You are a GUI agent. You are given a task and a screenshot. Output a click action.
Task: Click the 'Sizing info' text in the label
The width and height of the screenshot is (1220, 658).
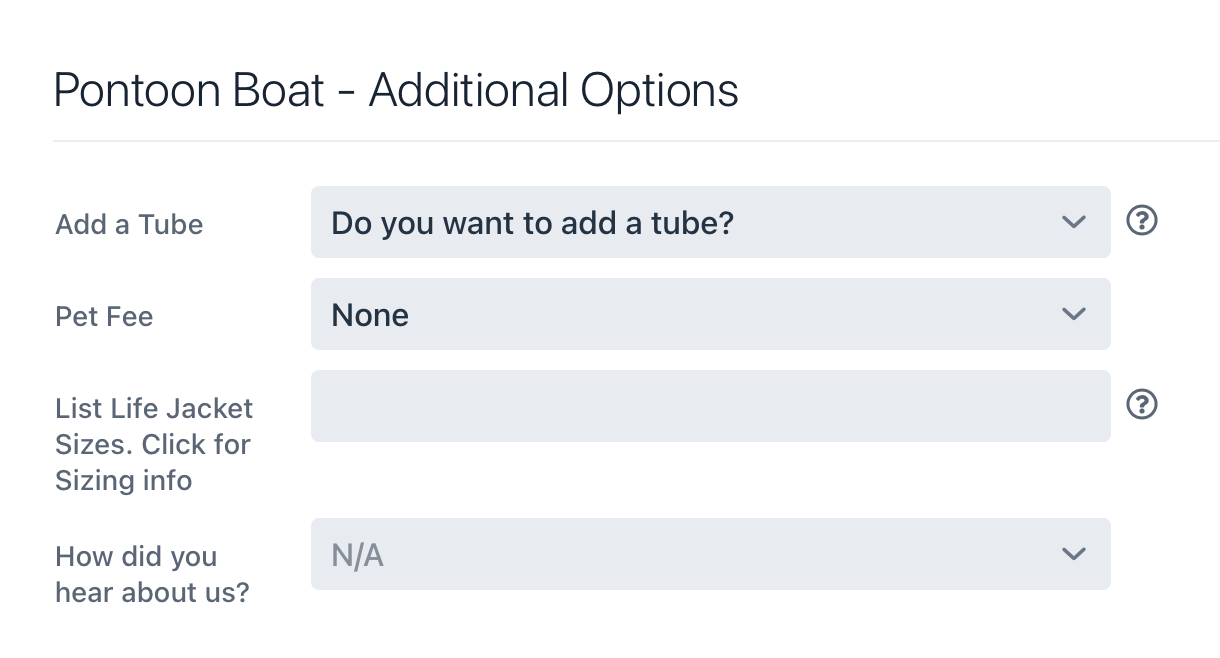123,481
